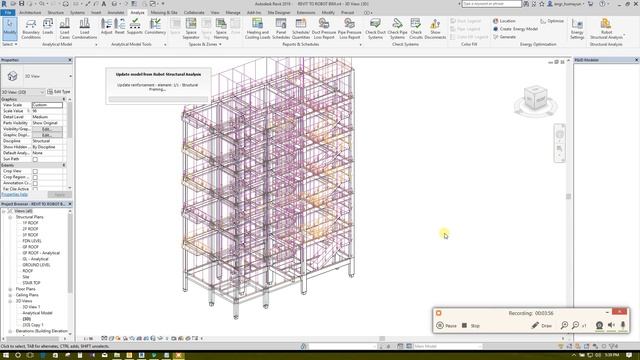The image size is (640, 360).
Task: Switch to the Architecture ribbon tab
Action: pyautogui.click(x=30, y=13)
